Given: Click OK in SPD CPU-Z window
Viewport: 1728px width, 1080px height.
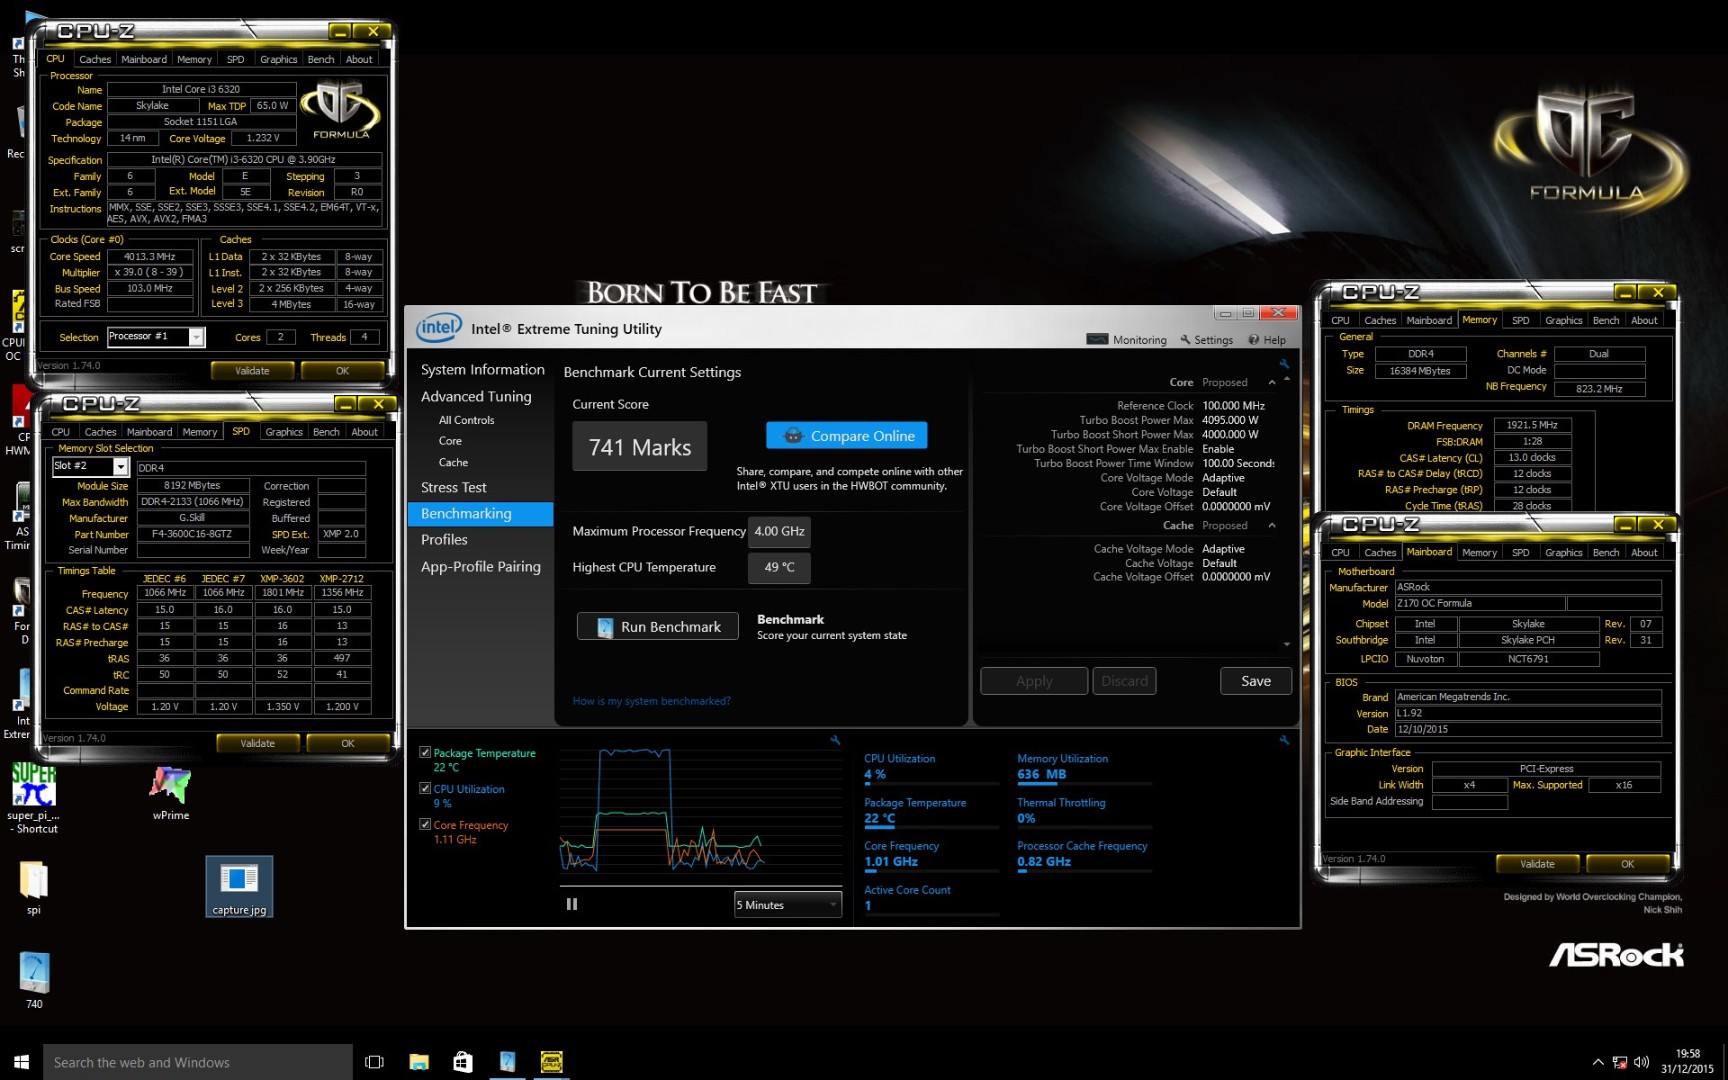Looking at the screenshot, I should pyautogui.click(x=348, y=743).
